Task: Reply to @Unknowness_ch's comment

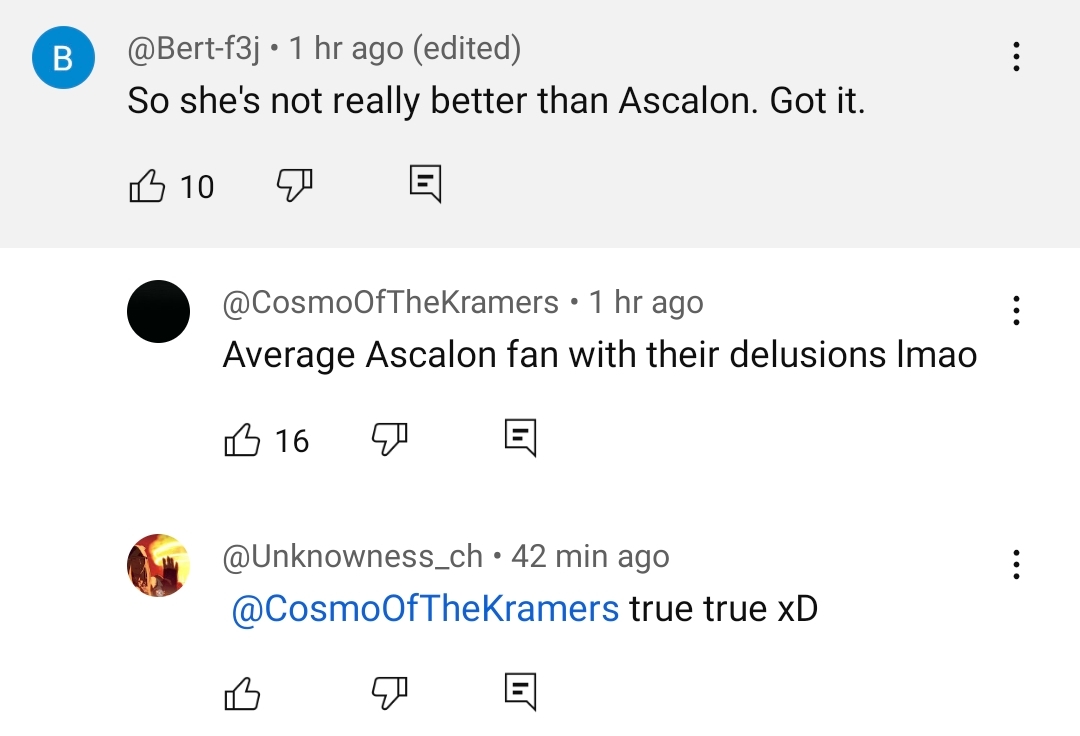Action: tap(520, 691)
